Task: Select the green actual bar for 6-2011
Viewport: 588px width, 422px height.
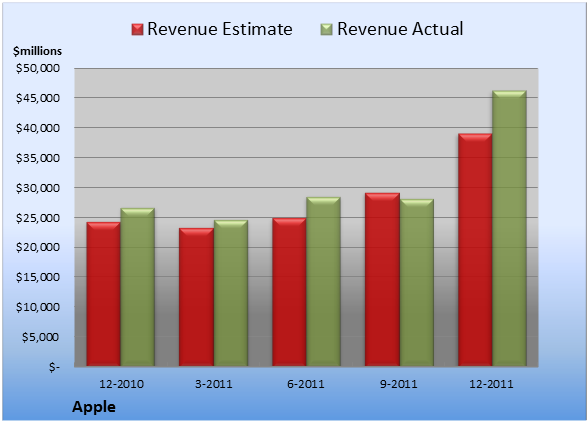Action: point(323,281)
